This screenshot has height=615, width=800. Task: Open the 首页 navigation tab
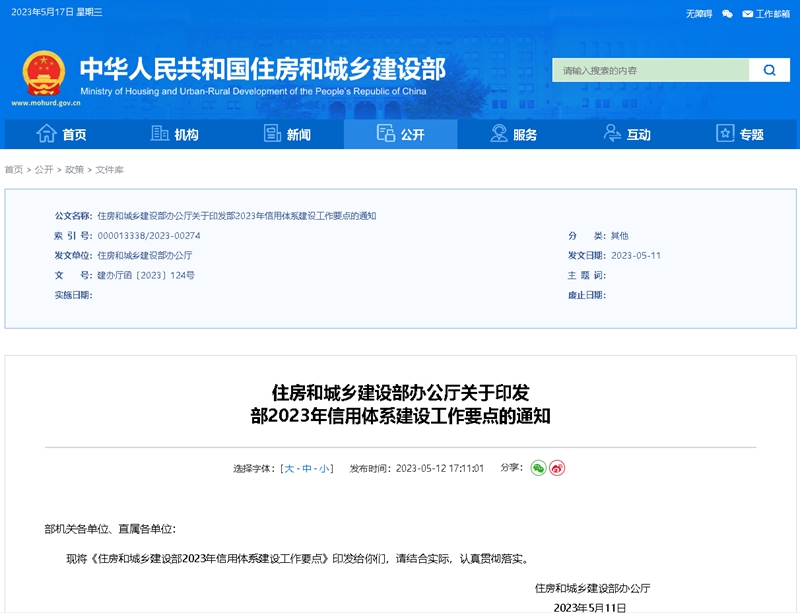(61, 134)
